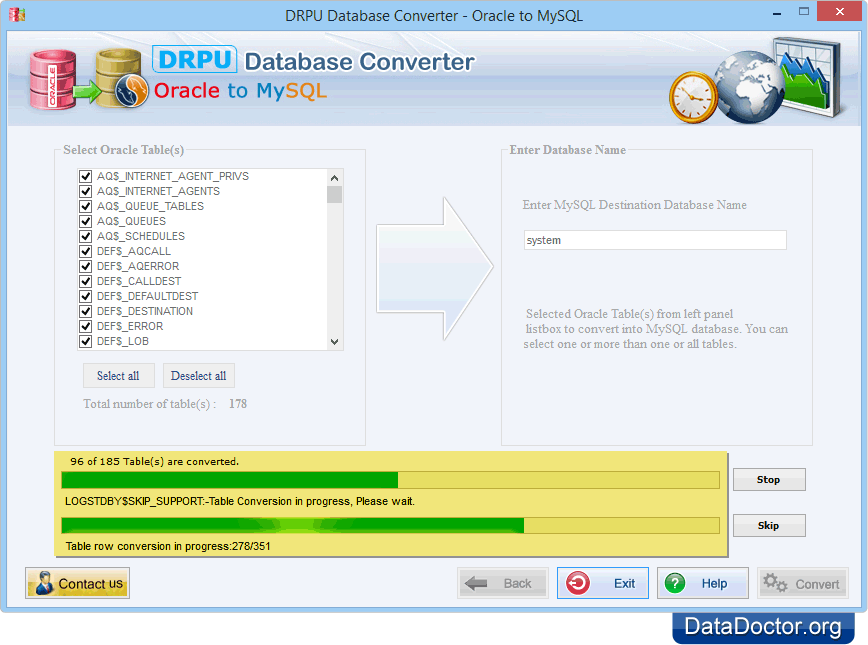
Task: Click the table list scroll down arrow
Action: tap(334, 342)
